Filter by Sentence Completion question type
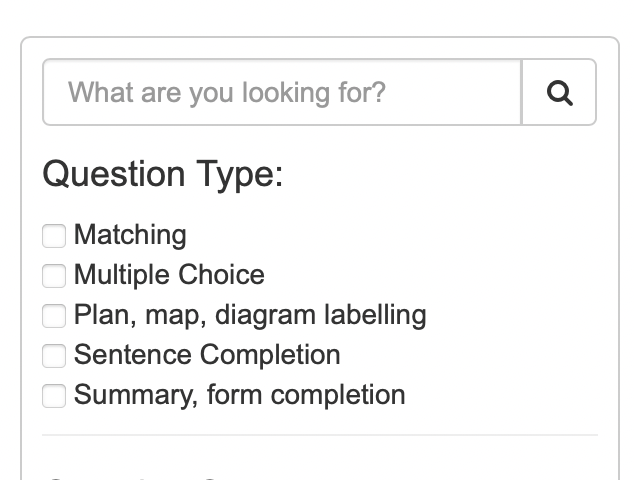 [54, 356]
